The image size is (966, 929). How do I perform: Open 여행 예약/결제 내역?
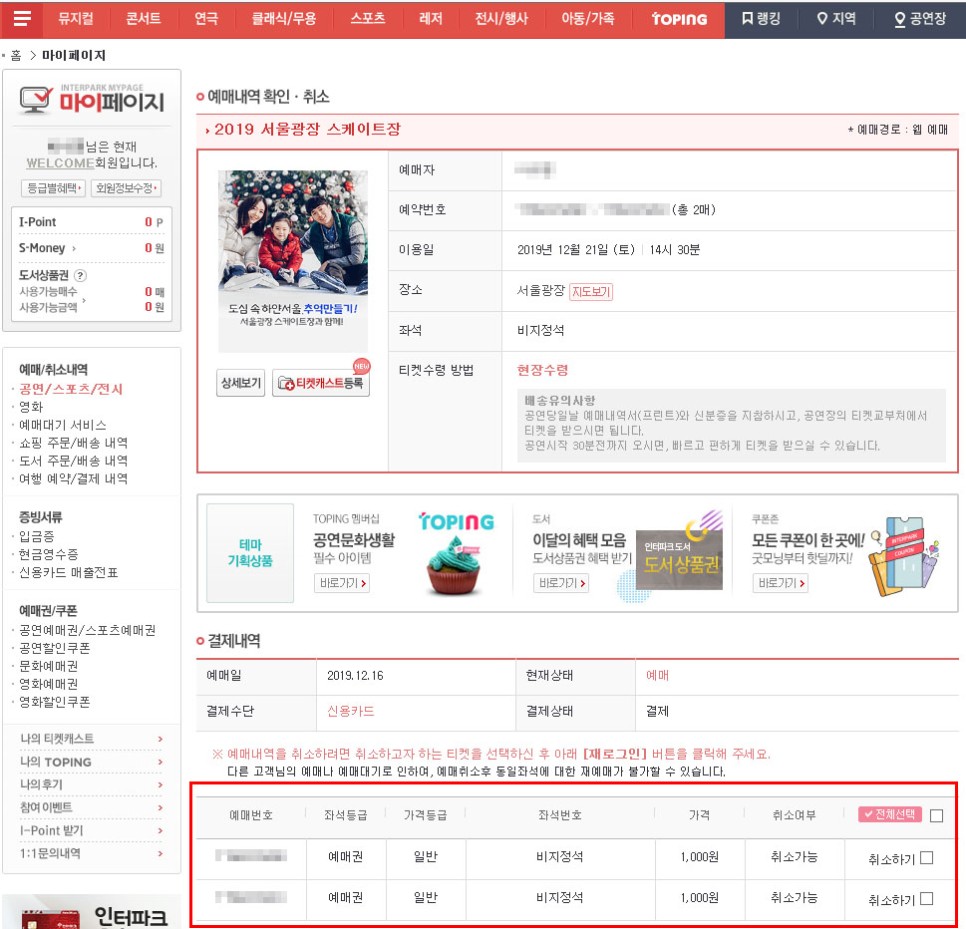[x=73, y=478]
